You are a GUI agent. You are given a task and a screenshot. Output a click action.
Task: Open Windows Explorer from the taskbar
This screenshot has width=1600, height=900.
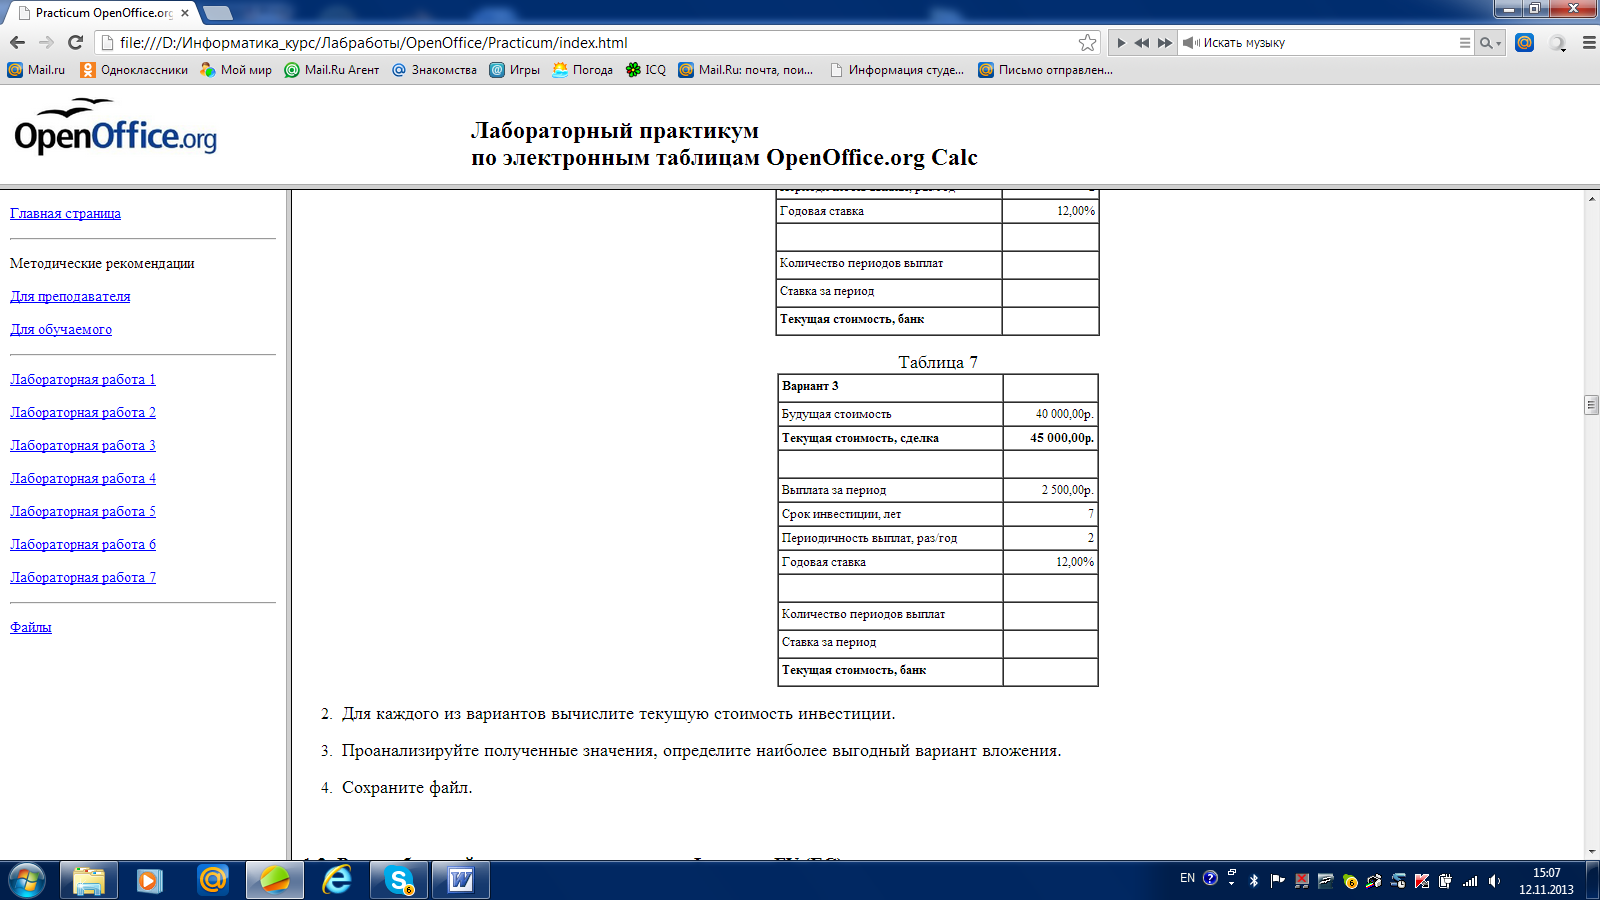coord(89,880)
